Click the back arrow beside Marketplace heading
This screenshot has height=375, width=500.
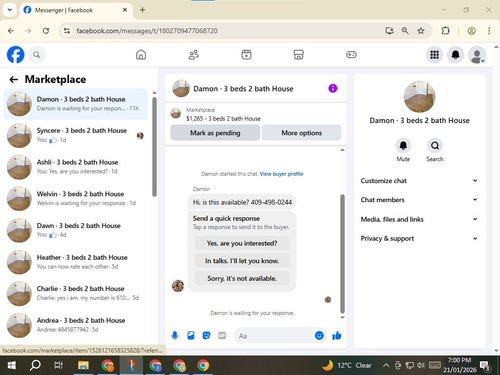point(14,79)
